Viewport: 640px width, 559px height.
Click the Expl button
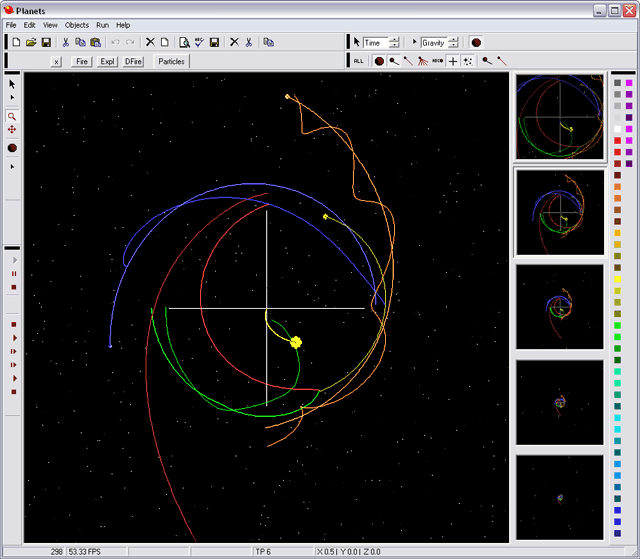click(x=107, y=62)
